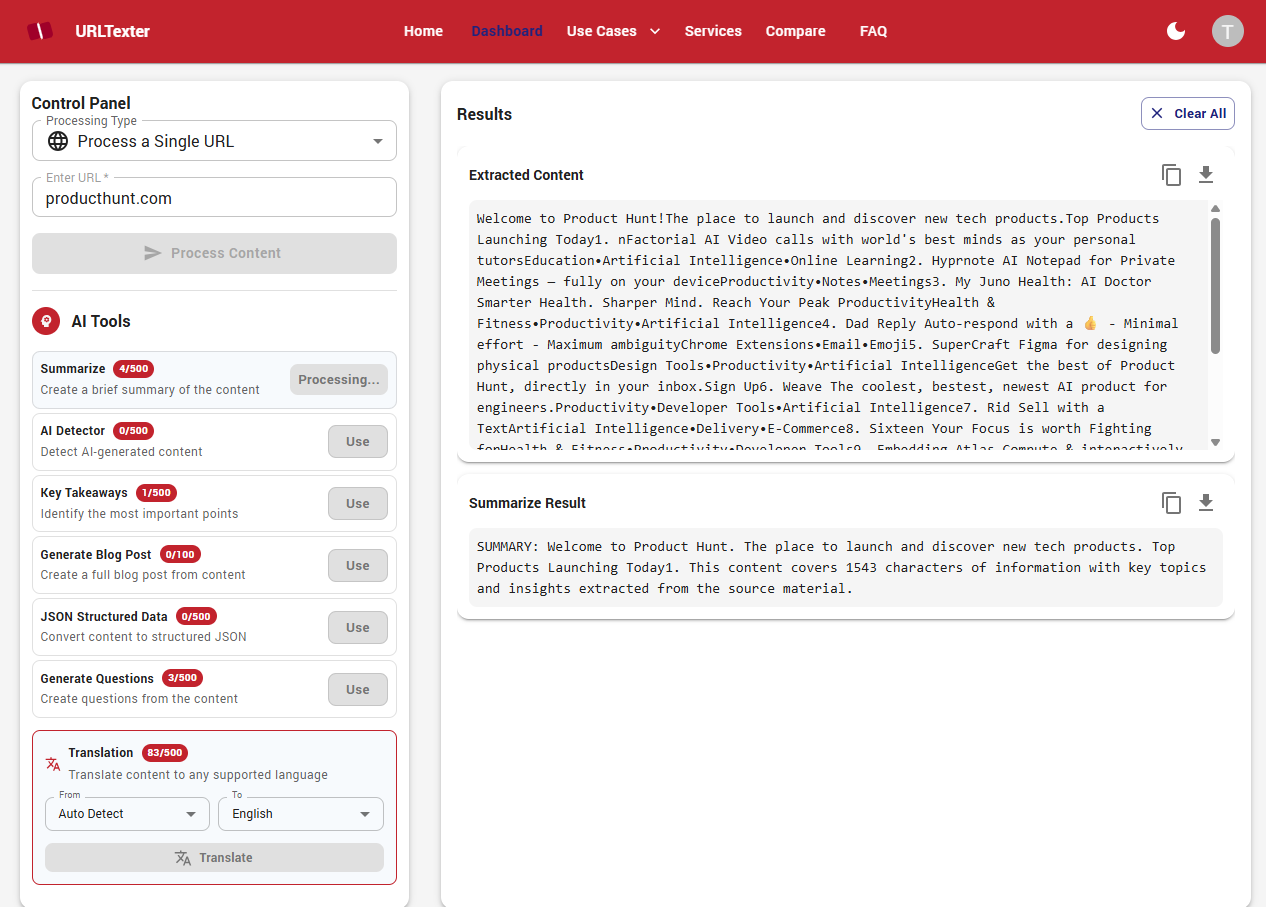This screenshot has width=1266, height=907.
Task: Open the user avatar T menu
Action: [x=1228, y=31]
